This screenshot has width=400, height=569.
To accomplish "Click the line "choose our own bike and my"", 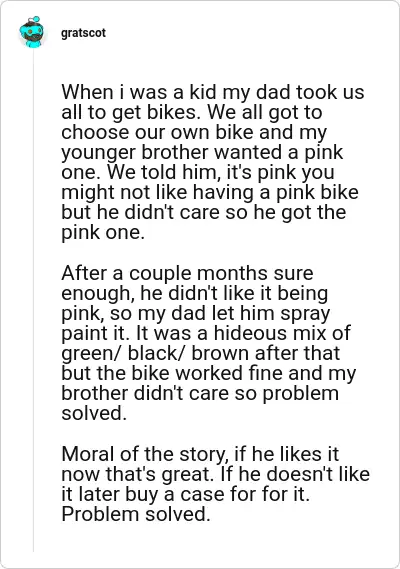I will coord(194,132).
